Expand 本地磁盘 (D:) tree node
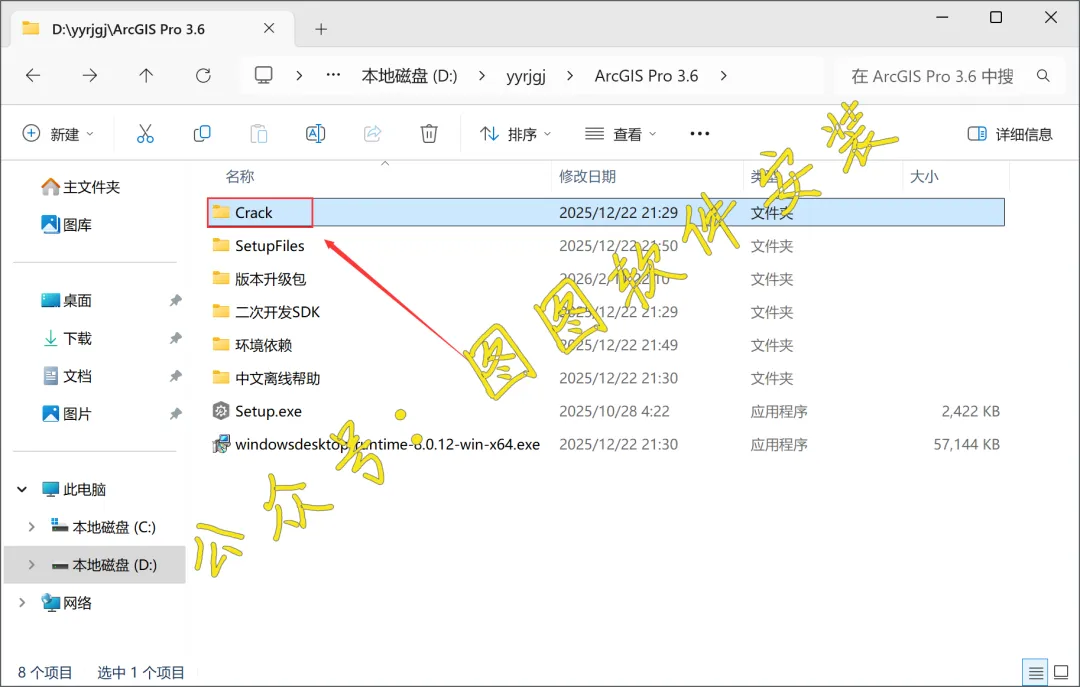This screenshot has width=1080, height=687. pyautogui.click(x=32, y=565)
